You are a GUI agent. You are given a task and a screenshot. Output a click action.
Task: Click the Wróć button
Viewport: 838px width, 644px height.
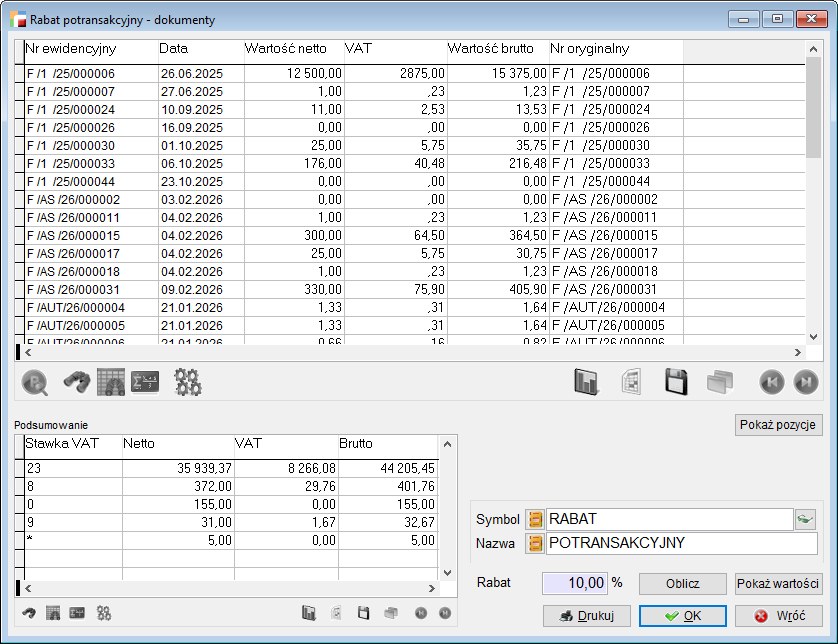779,616
